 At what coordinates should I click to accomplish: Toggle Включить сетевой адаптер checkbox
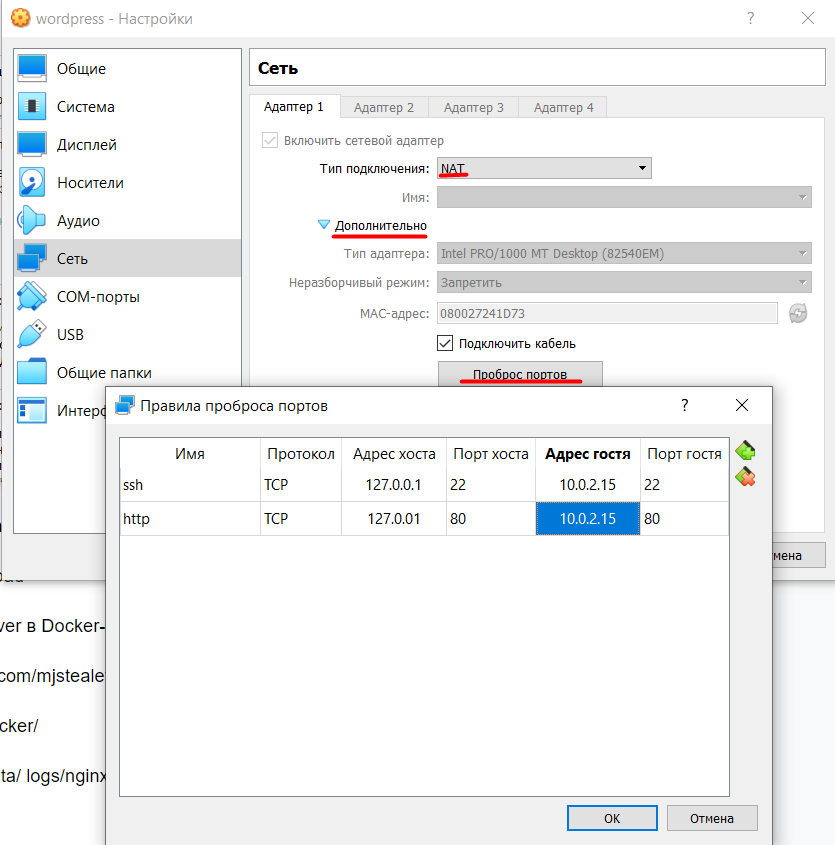tap(270, 140)
